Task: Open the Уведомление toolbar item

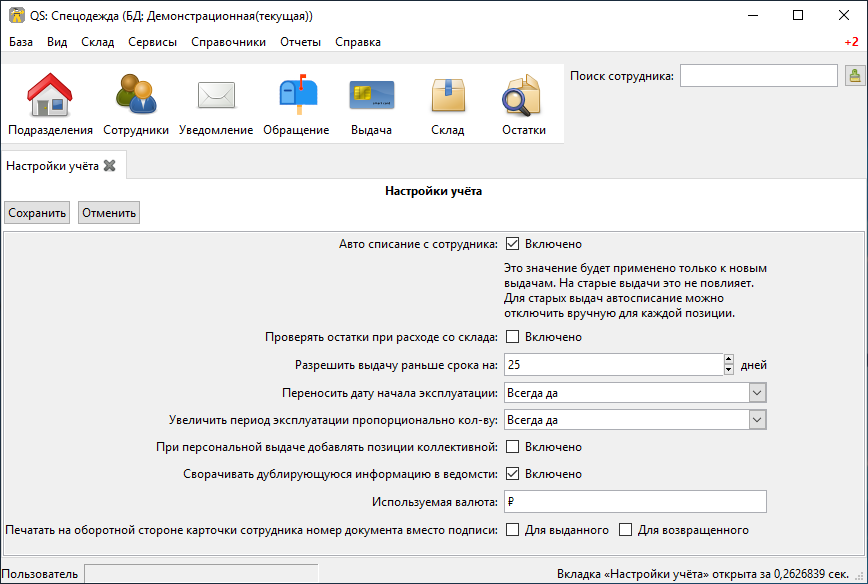Action: [x=216, y=104]
